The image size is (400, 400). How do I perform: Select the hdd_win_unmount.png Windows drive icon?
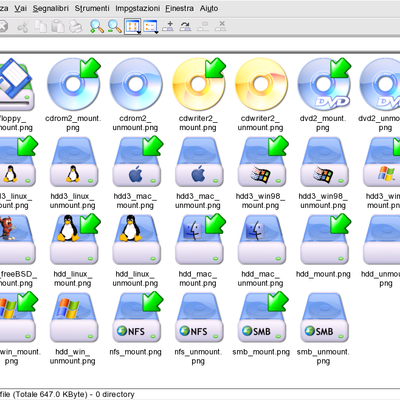pos(74,318)
